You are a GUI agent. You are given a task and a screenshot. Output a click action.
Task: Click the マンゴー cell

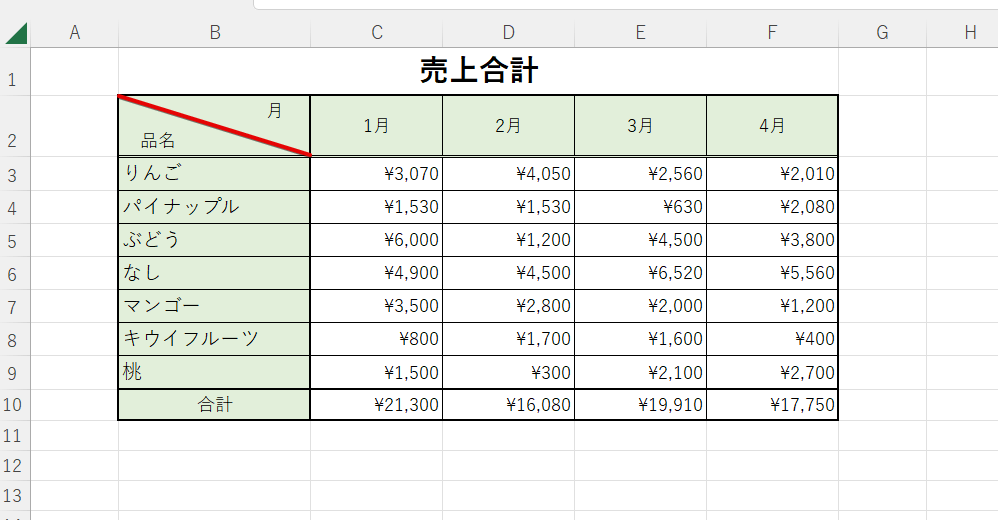click(214, 306)
